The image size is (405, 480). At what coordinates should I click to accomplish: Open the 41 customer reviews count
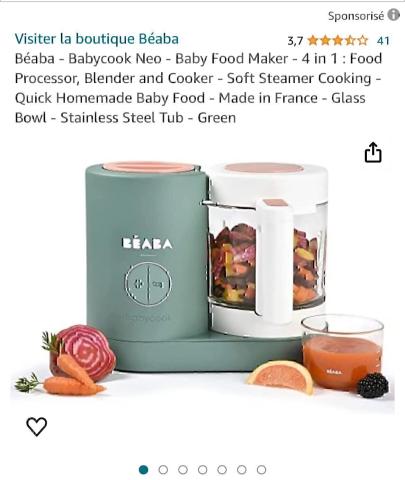(x=383, y=41)
